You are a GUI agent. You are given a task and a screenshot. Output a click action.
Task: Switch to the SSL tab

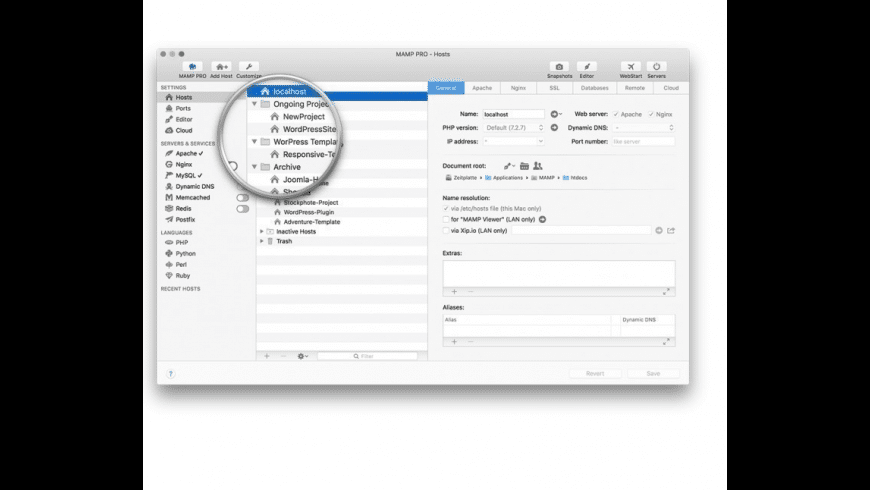click(x=554, y=88)
